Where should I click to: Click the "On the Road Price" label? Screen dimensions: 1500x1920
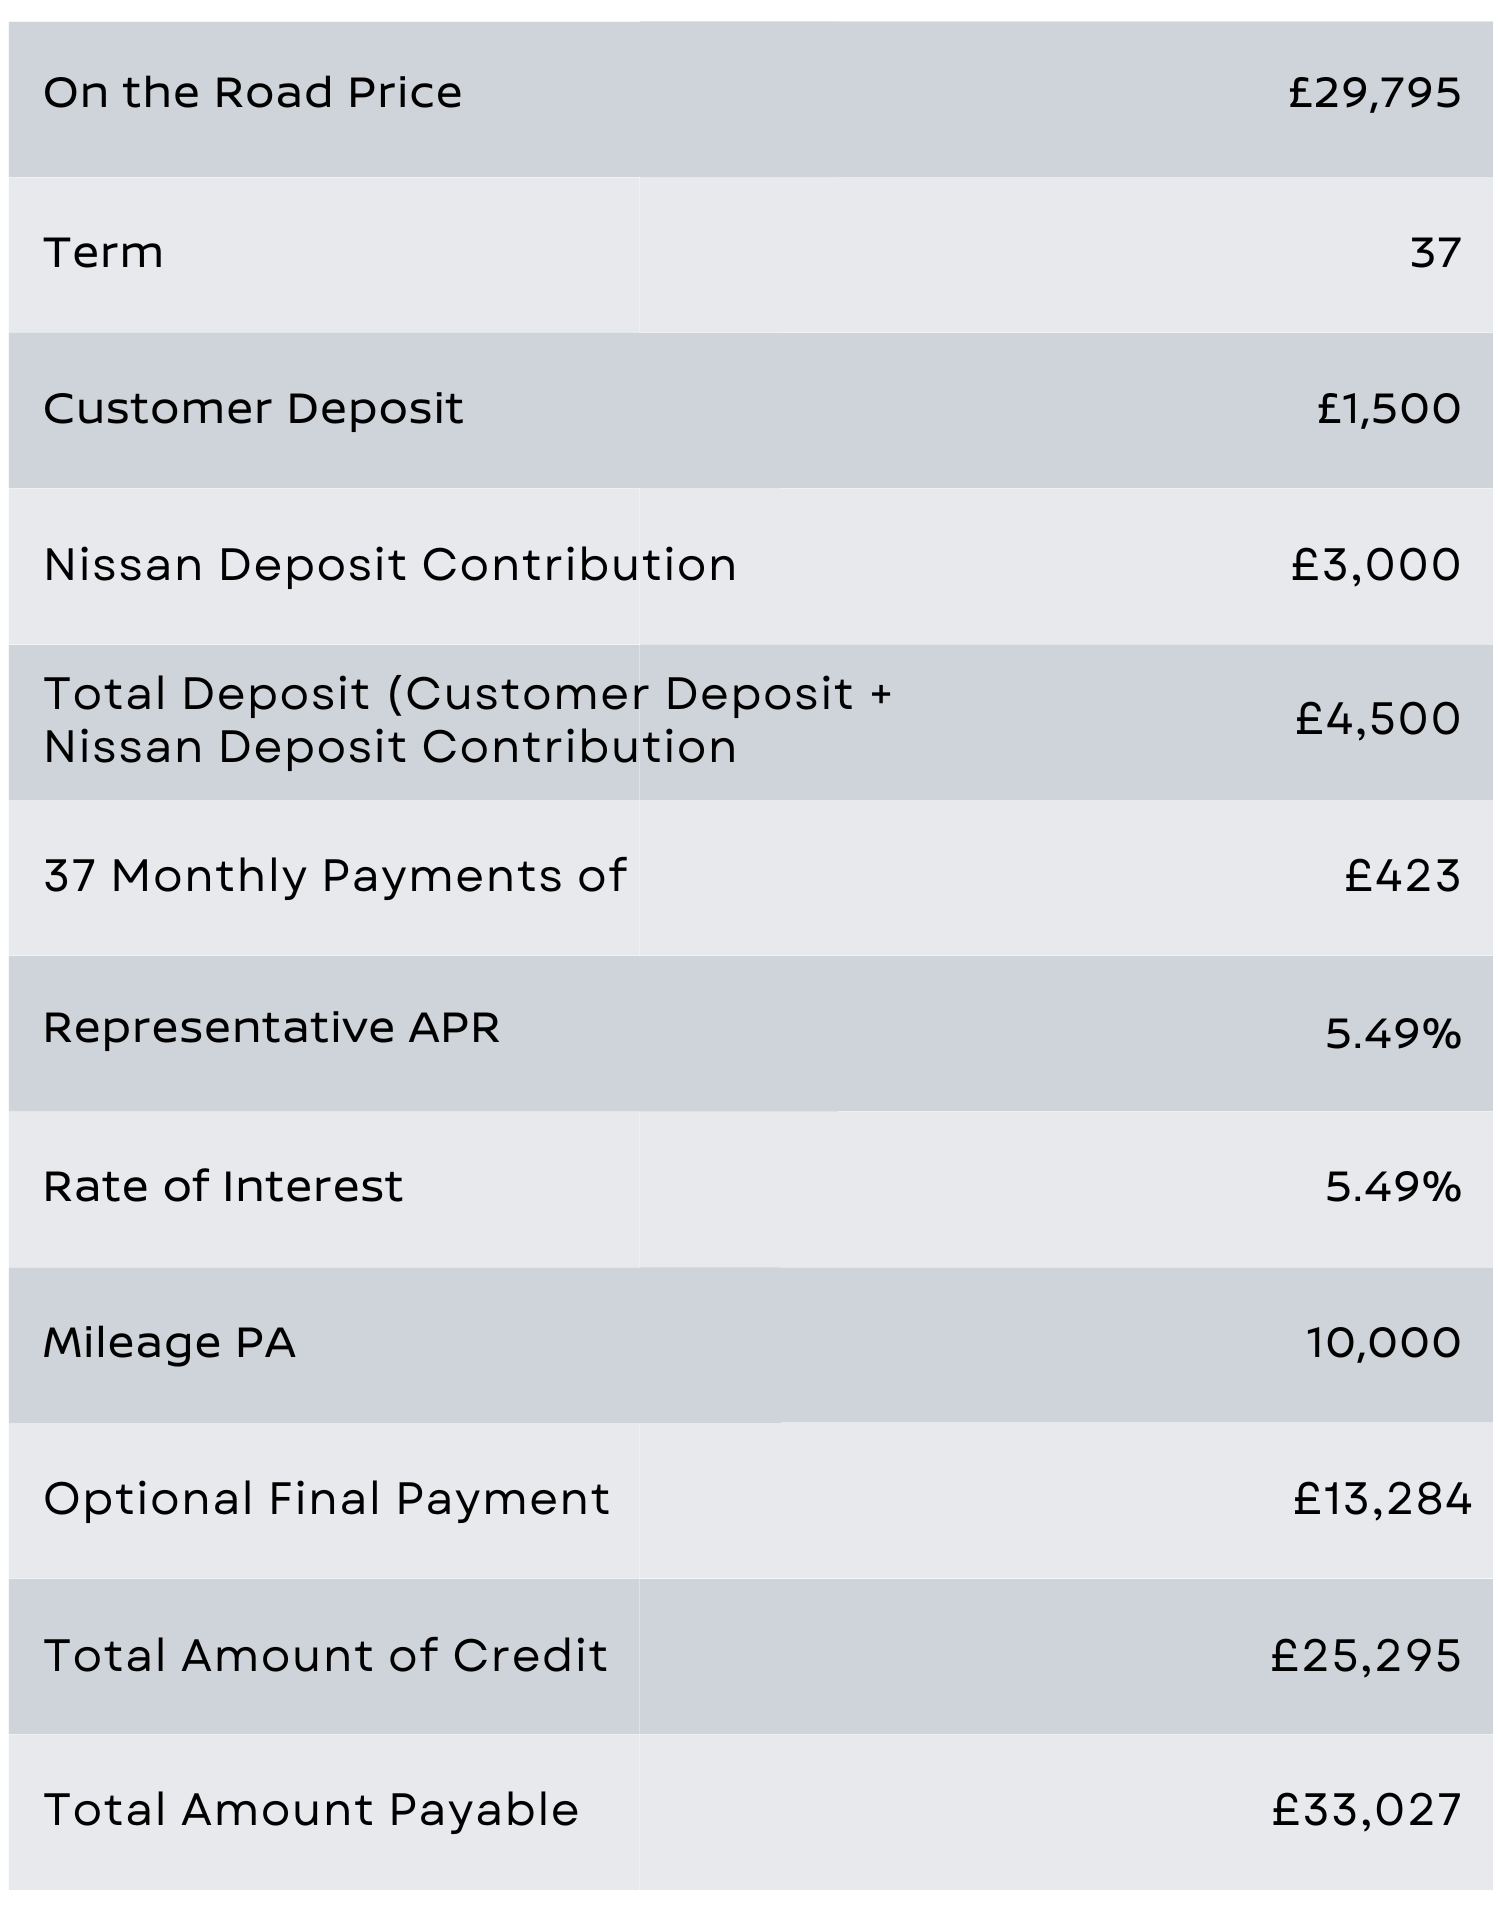click(252, 93)
